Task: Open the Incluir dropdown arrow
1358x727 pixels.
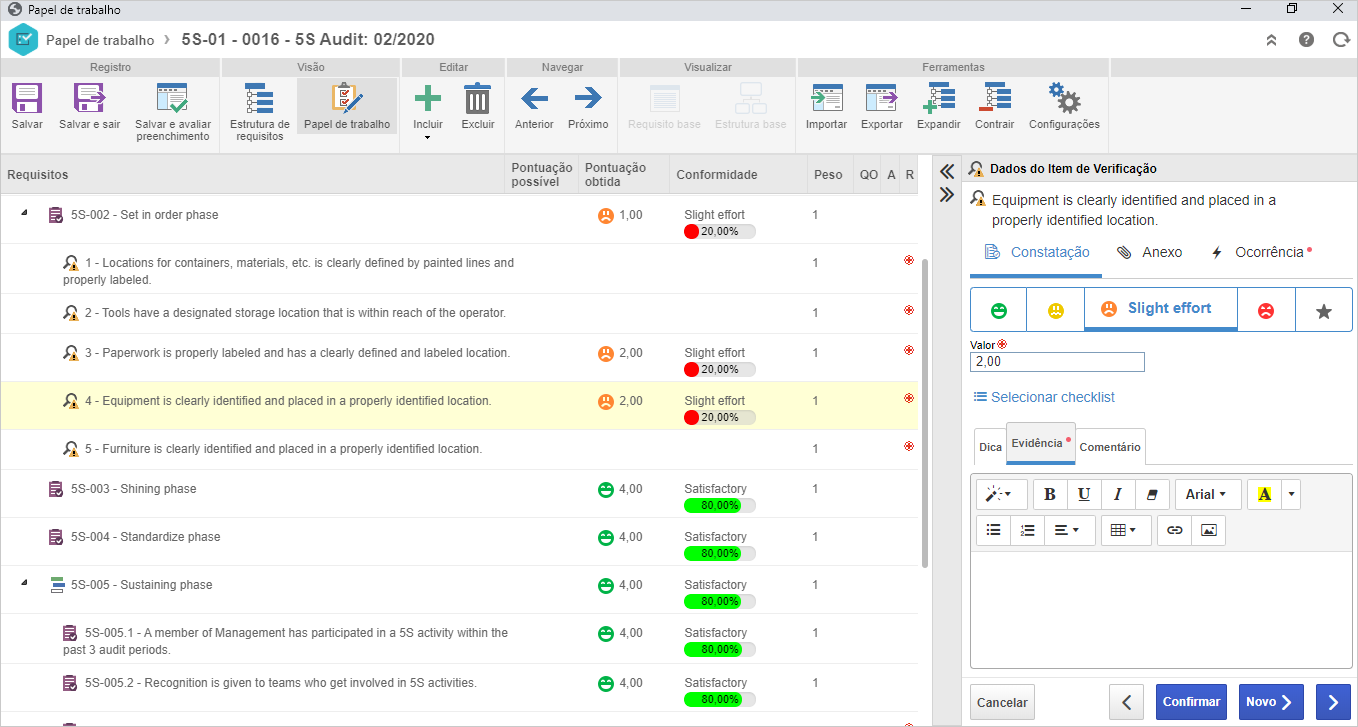Action: click(428, 139)
